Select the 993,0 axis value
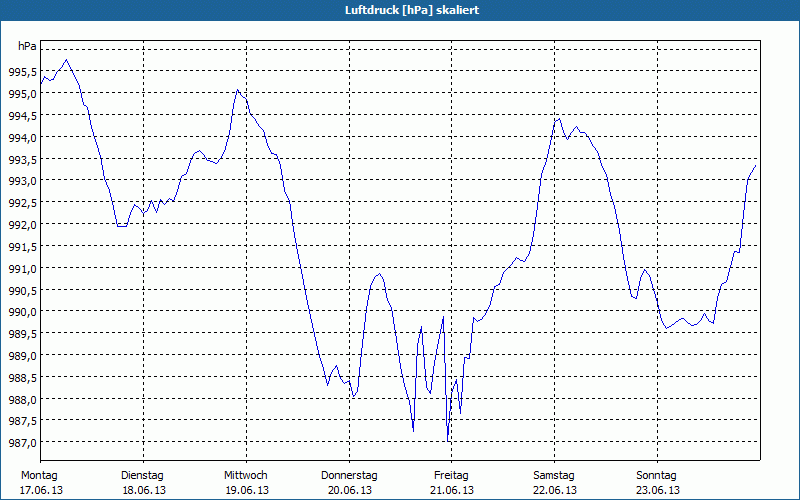Viewport: 800px width, 500px height. click(x=22, y=181)
